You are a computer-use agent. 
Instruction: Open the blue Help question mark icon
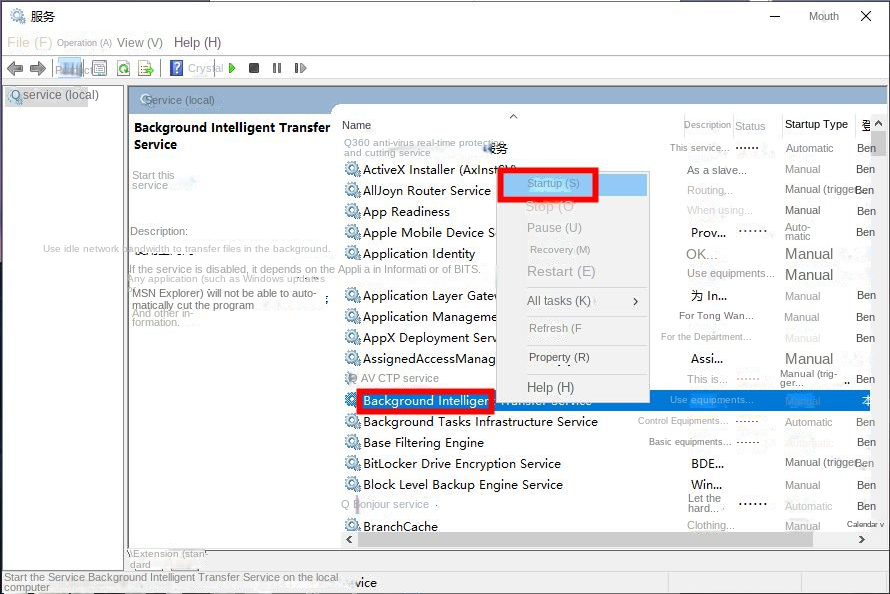(176, 68)
